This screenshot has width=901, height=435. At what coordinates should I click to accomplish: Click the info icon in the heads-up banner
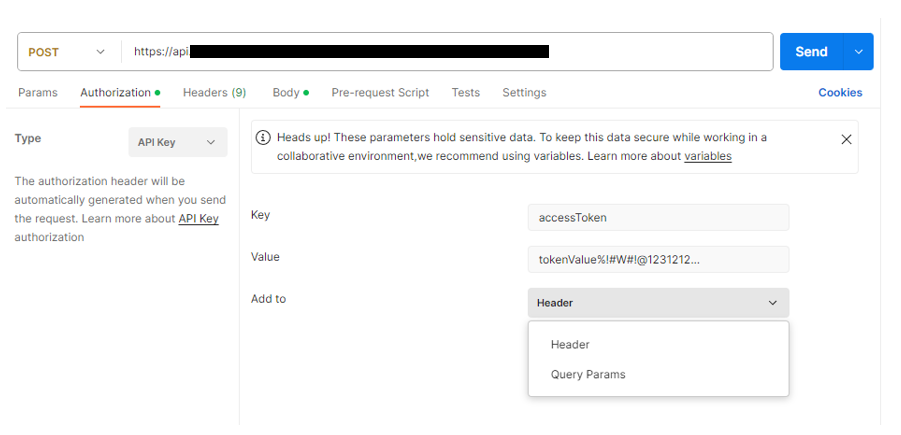pyautogui.click(x=263, y=138)
